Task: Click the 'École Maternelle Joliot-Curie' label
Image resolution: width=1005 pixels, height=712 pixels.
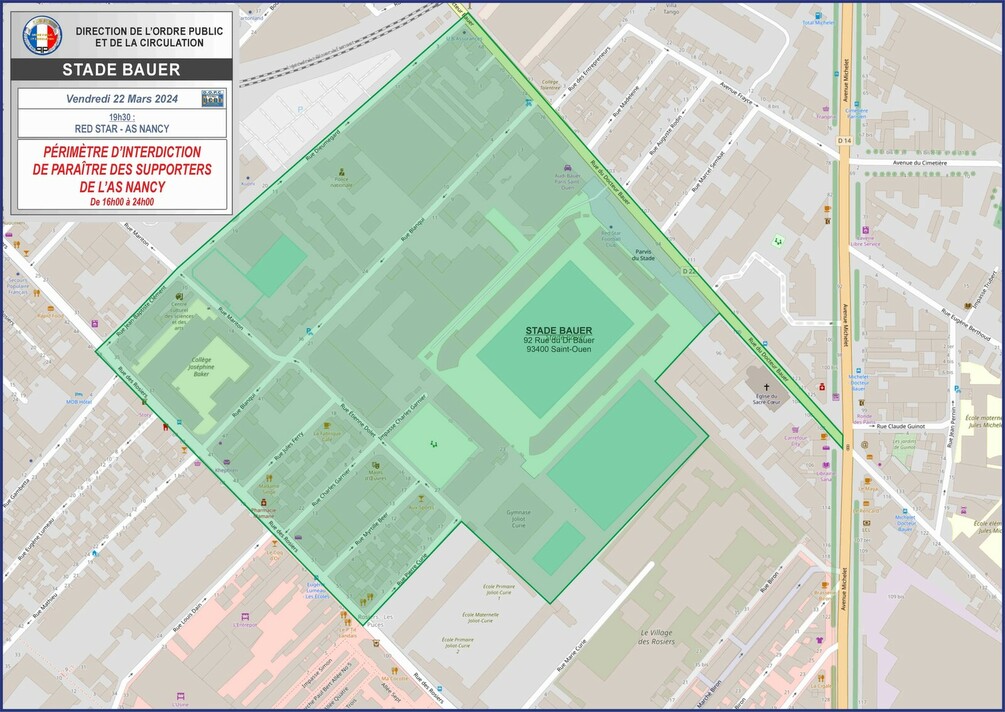Action: point(481,617)
